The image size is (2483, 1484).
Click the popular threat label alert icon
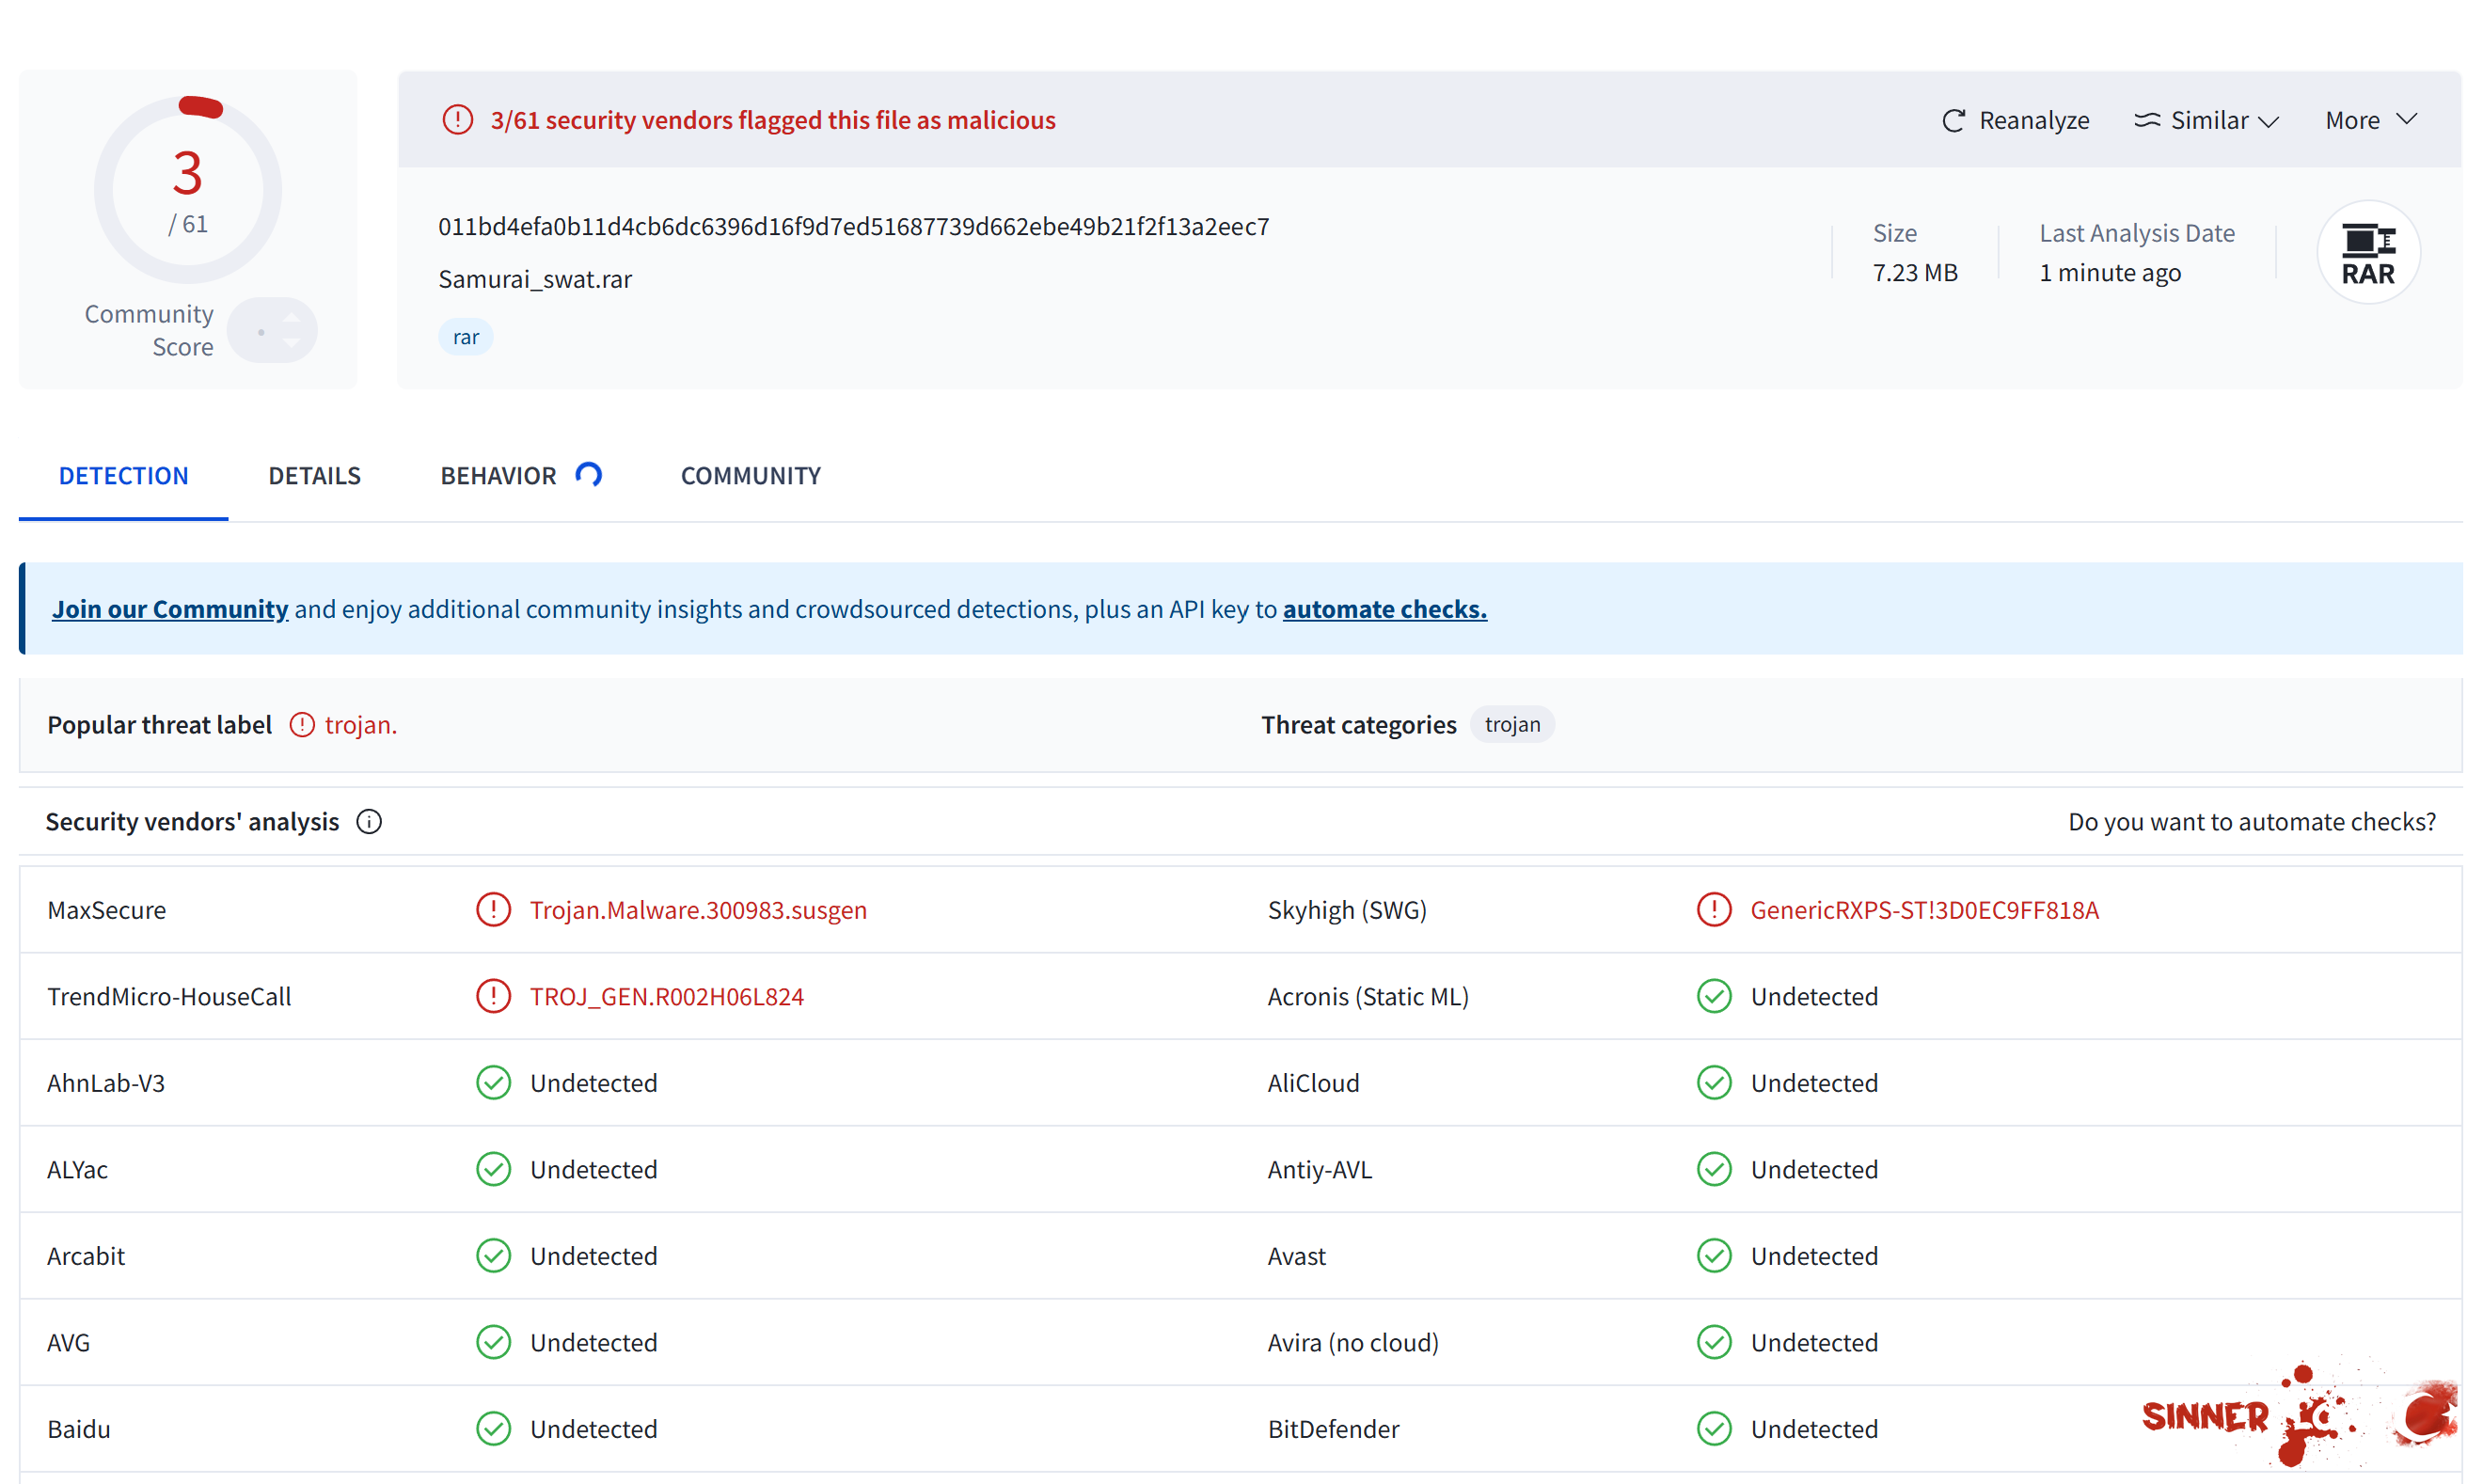coord(301,724)
